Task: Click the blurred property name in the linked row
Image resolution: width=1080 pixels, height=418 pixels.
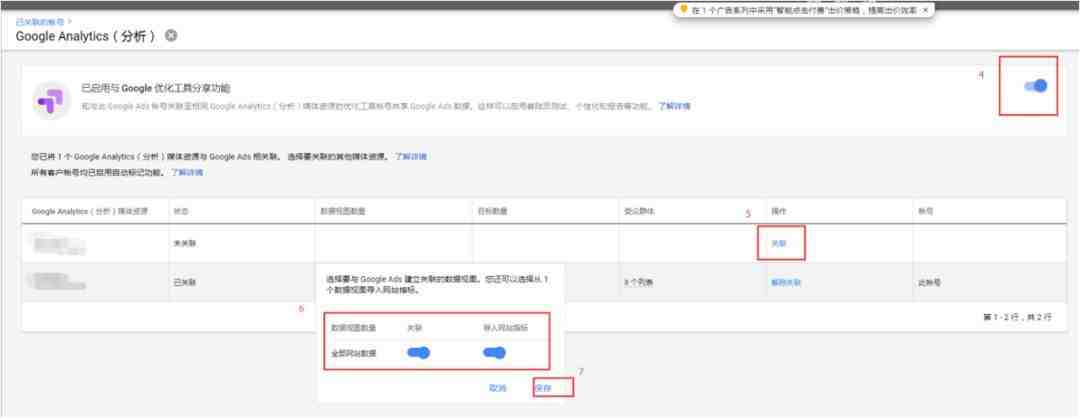Action: tap(58, 282)
